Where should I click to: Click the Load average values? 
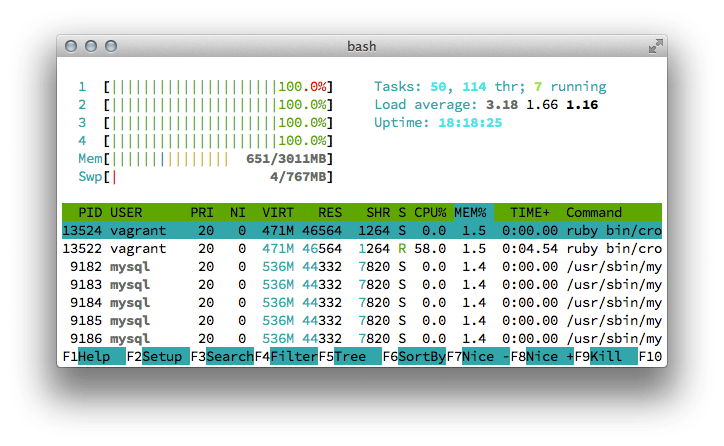coord(542,105)
